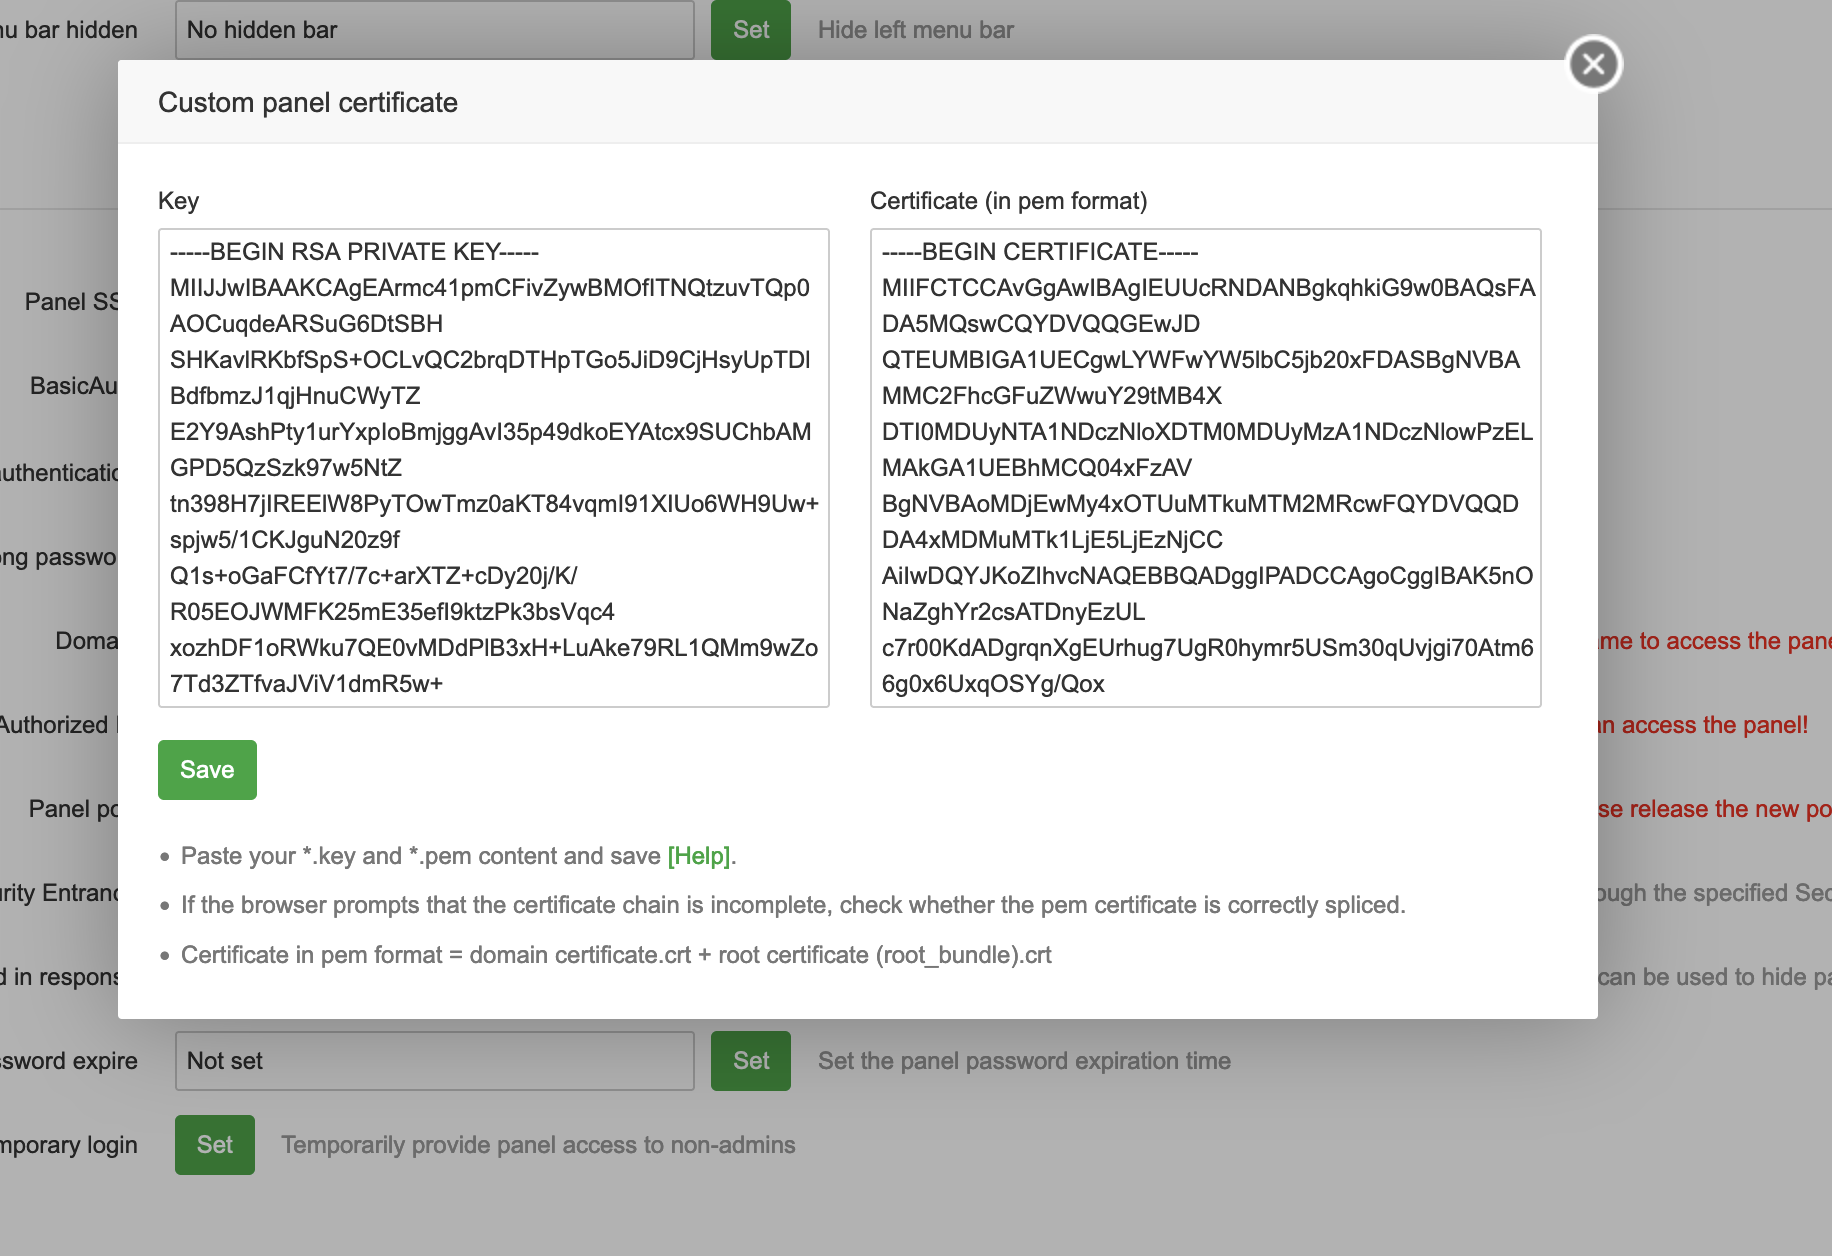This screenshot has height=1256, width=1832.
Task: Click the "Key" label above the textarea
Action: 178,201
